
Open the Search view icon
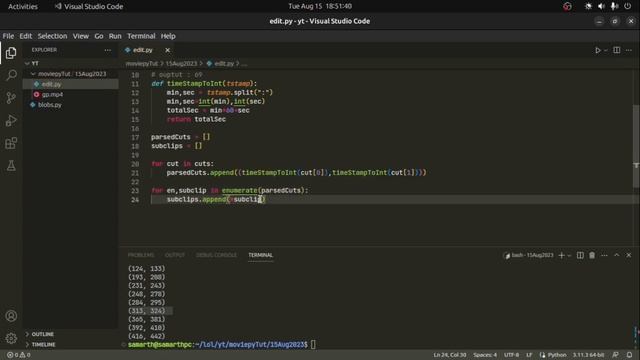click(11, 75)
